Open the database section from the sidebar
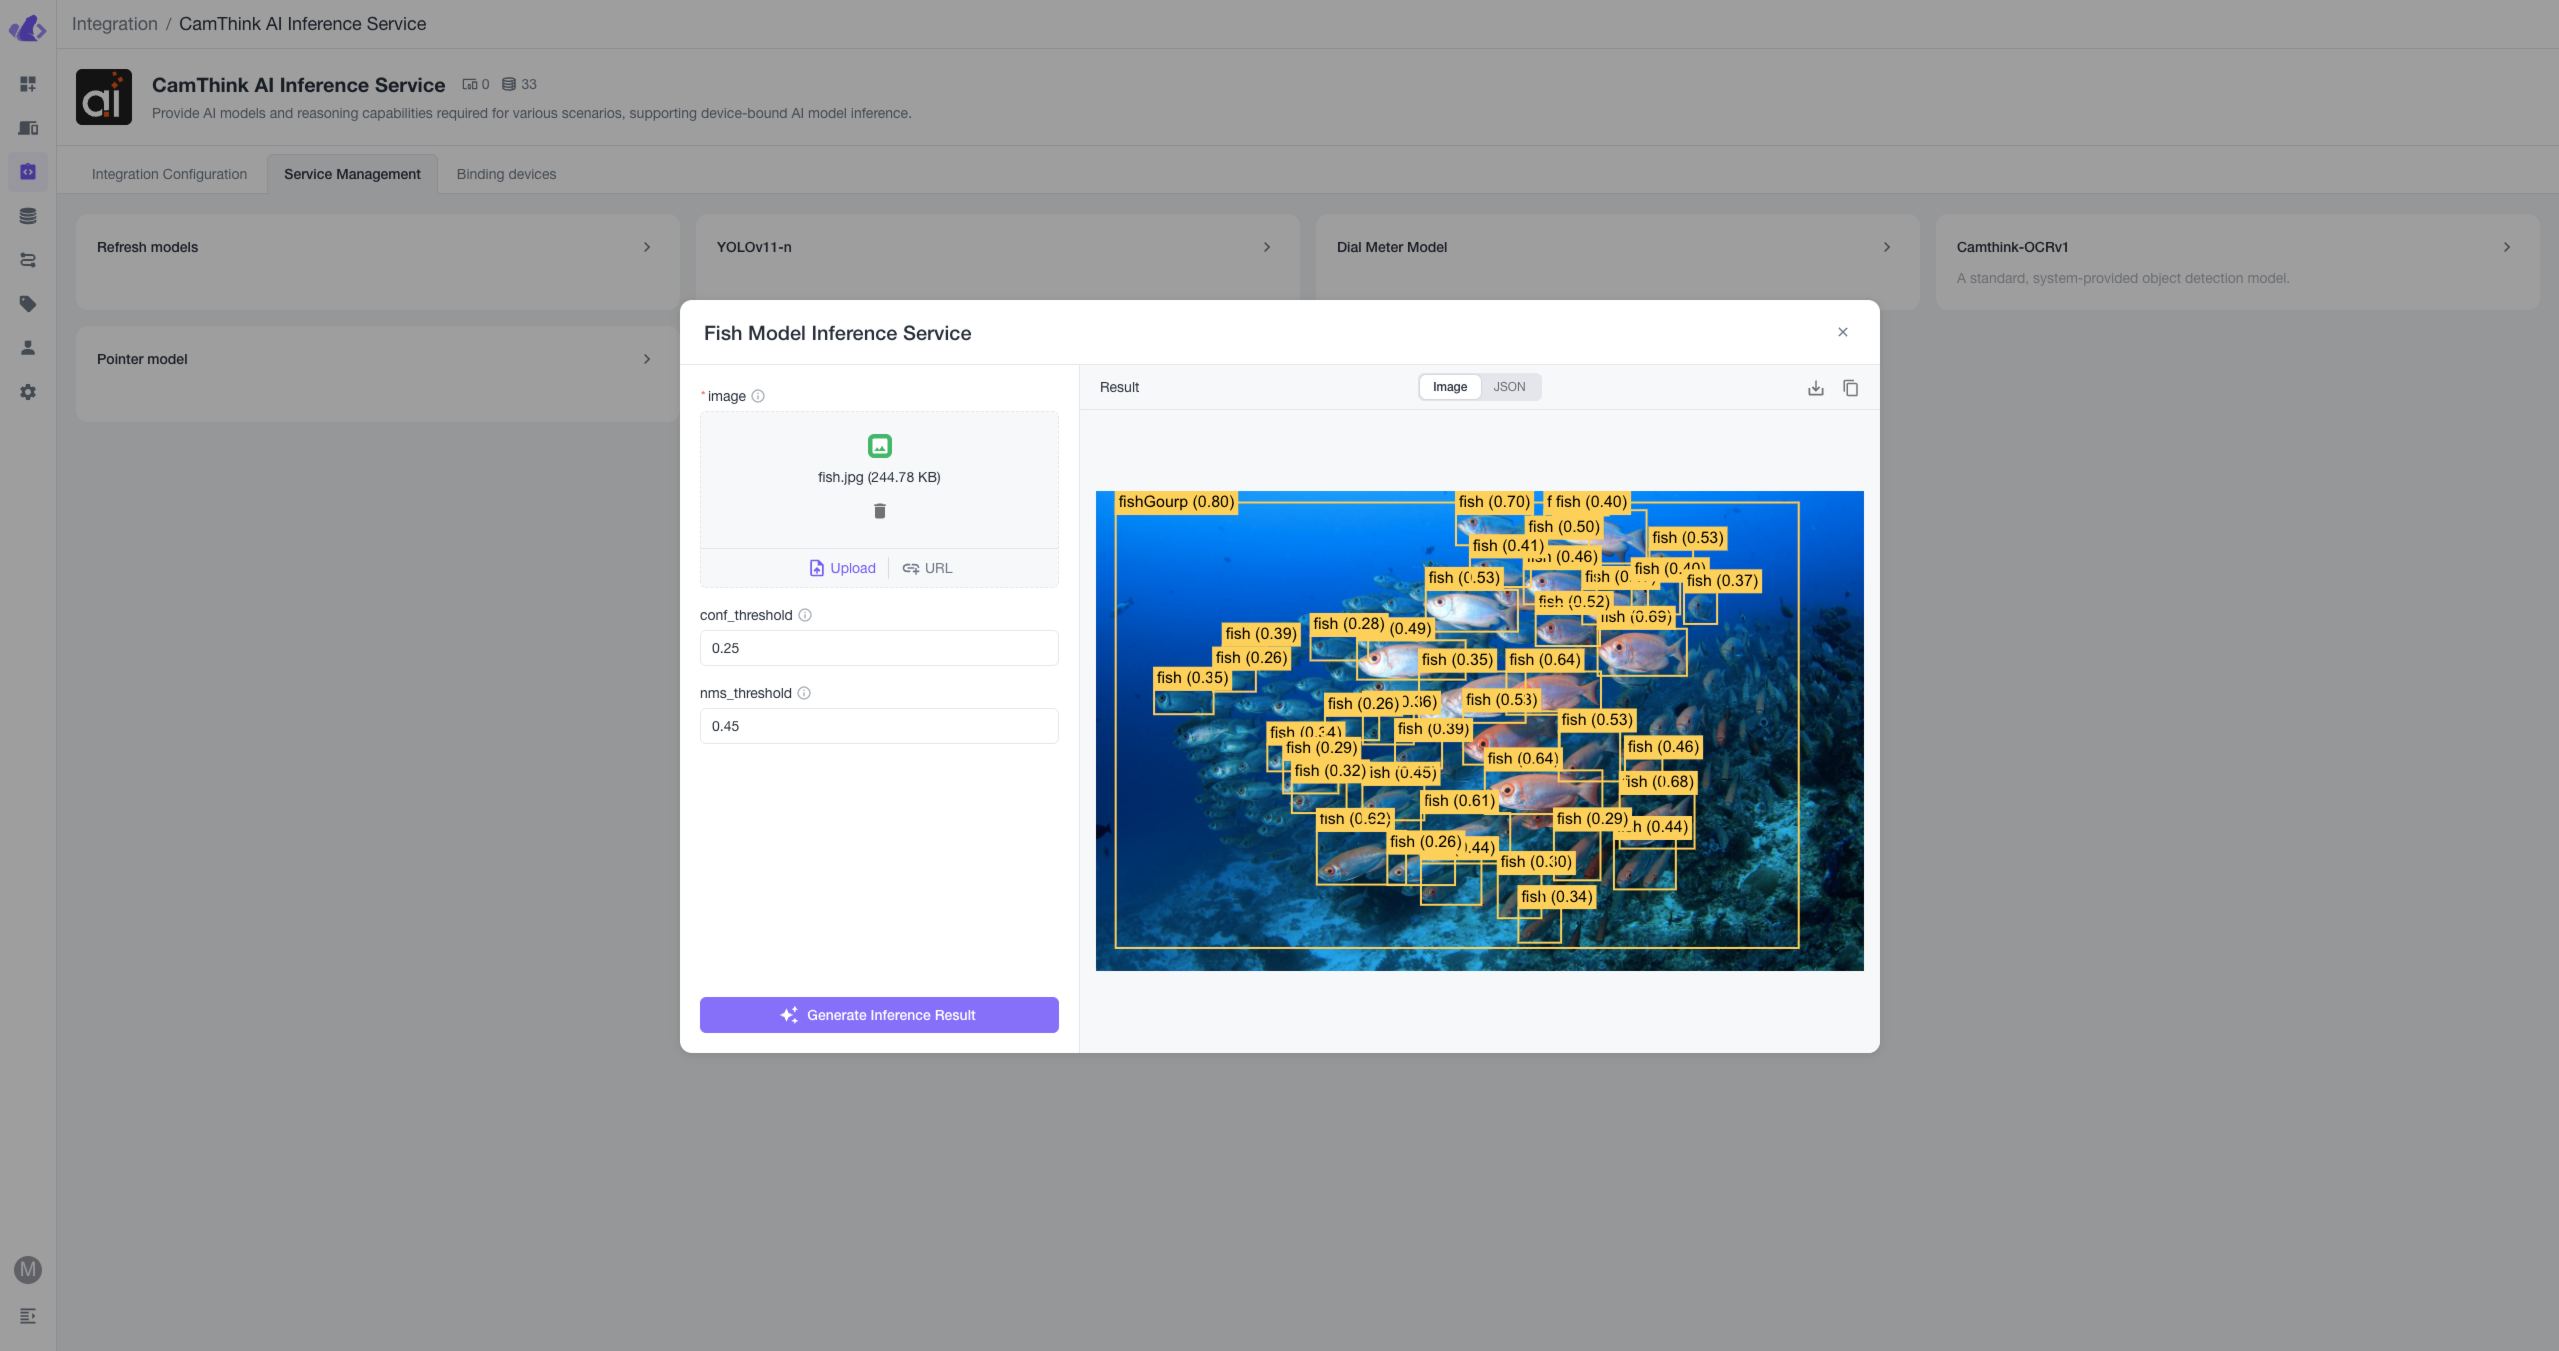 (28, 214)
